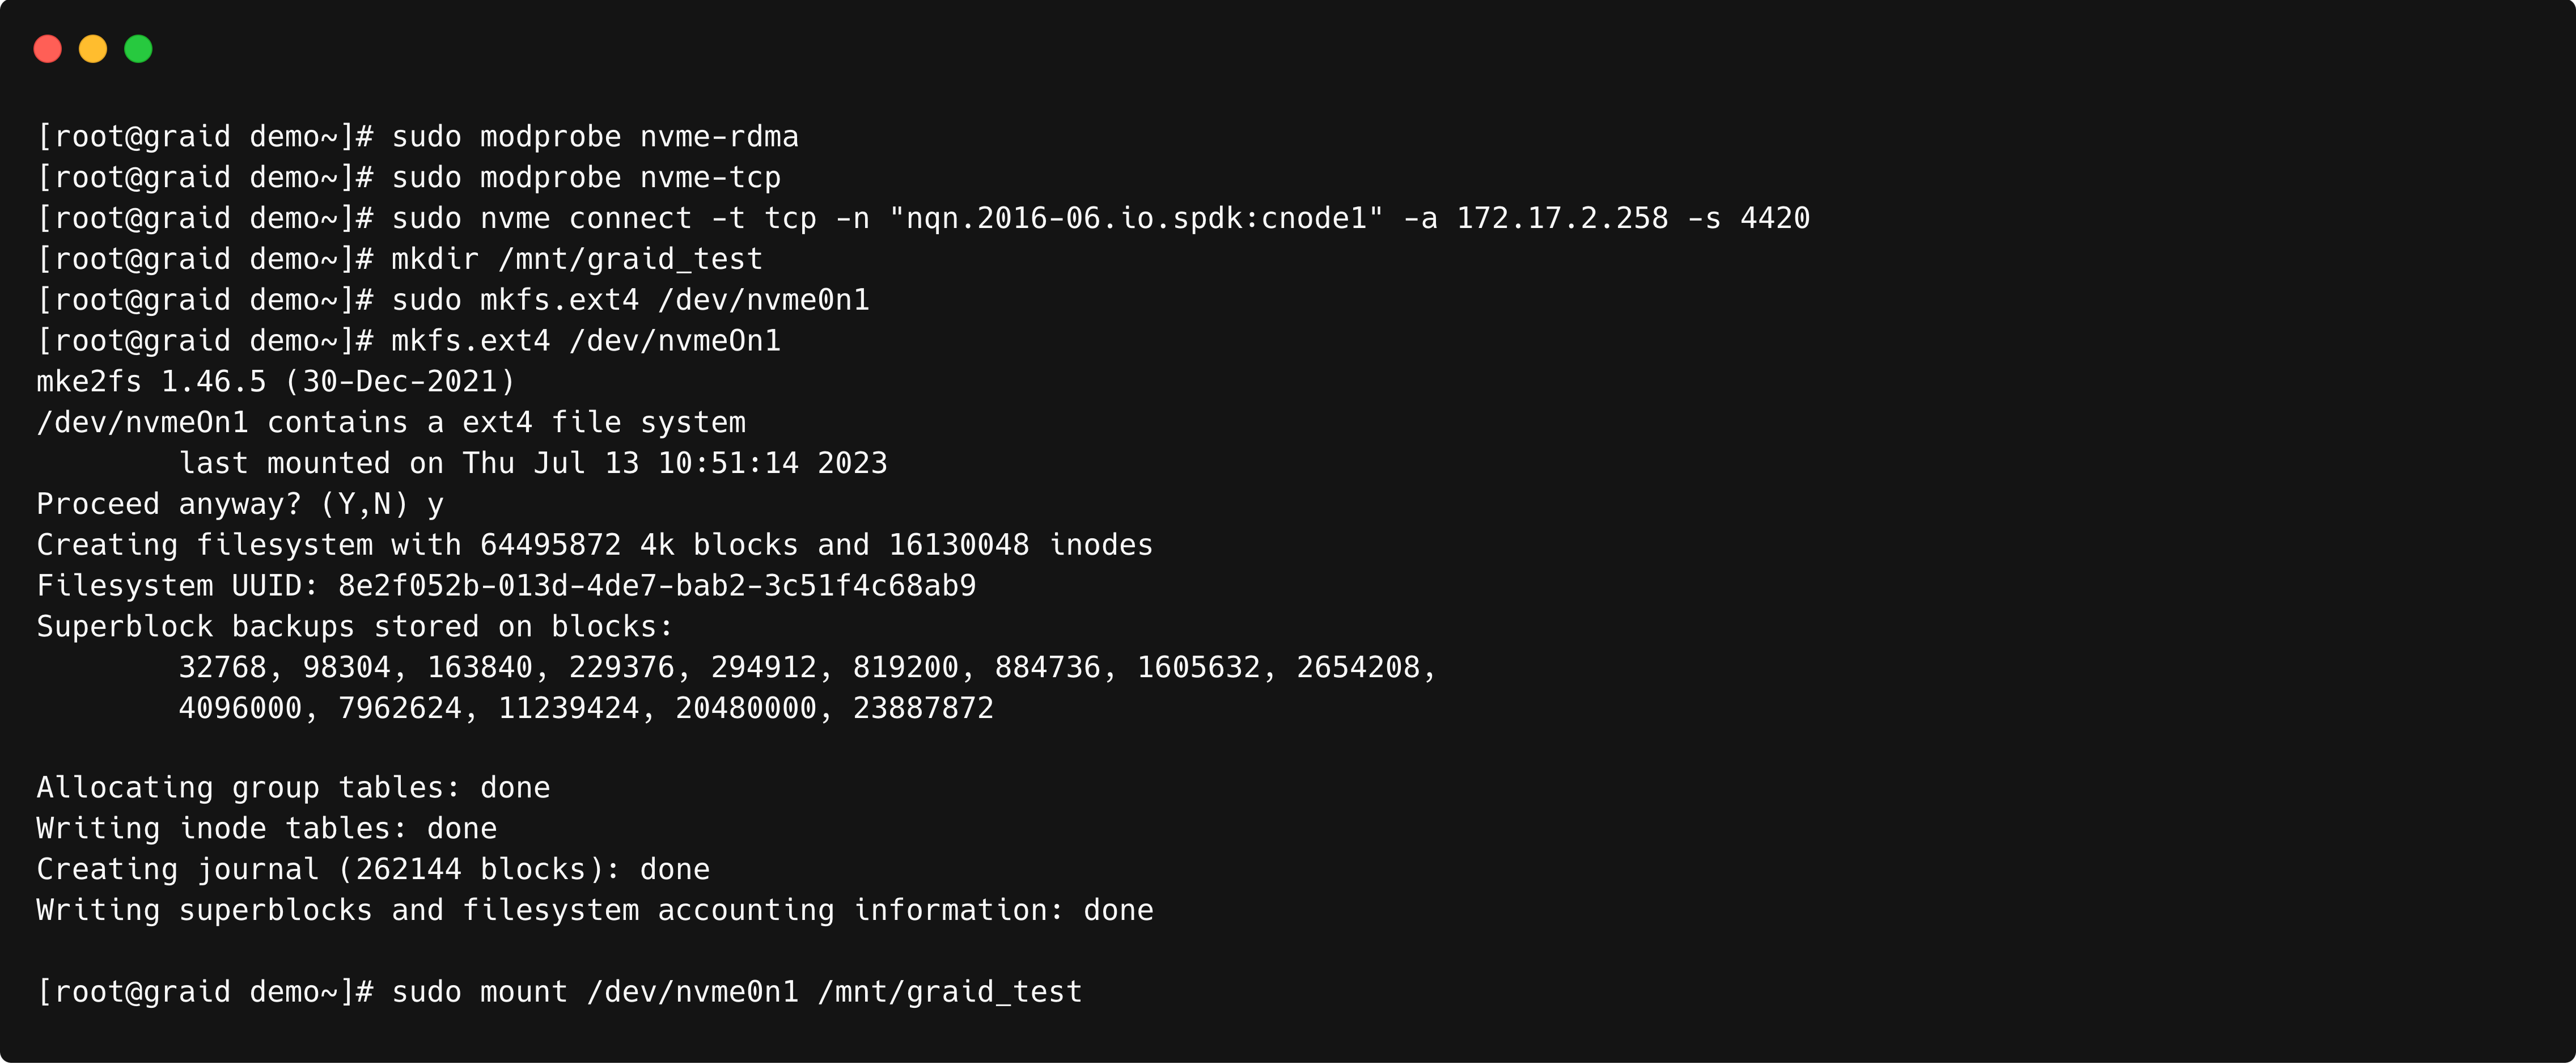Click the port number 4420
Image resolution: width=2576 pixels, height=1064 pixels.
point(1775,219)
